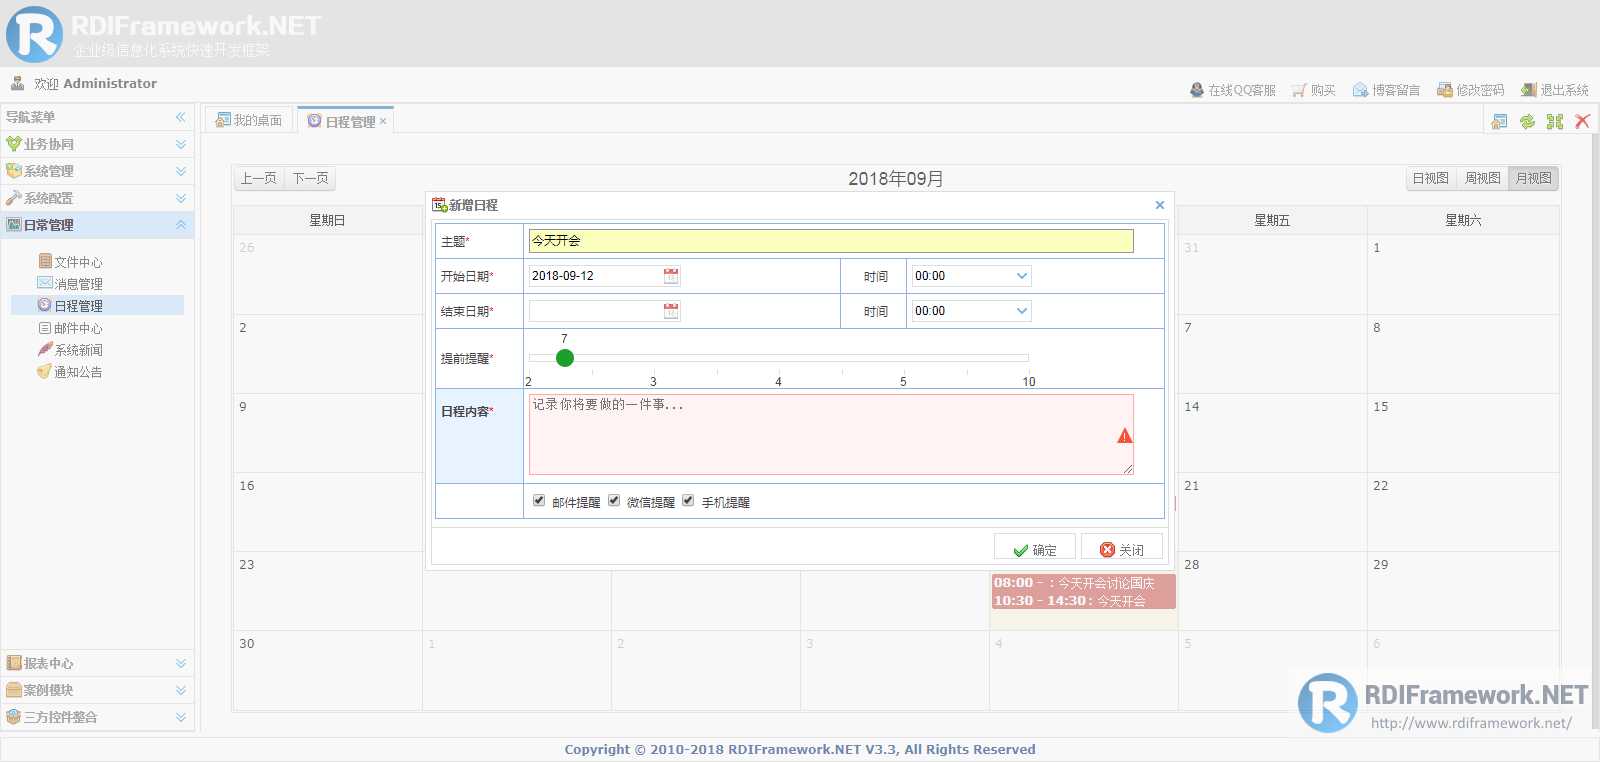1600x762 pixels.
Task: Open 系统新闻 in sidebar
Action: (x=70, y=350)
